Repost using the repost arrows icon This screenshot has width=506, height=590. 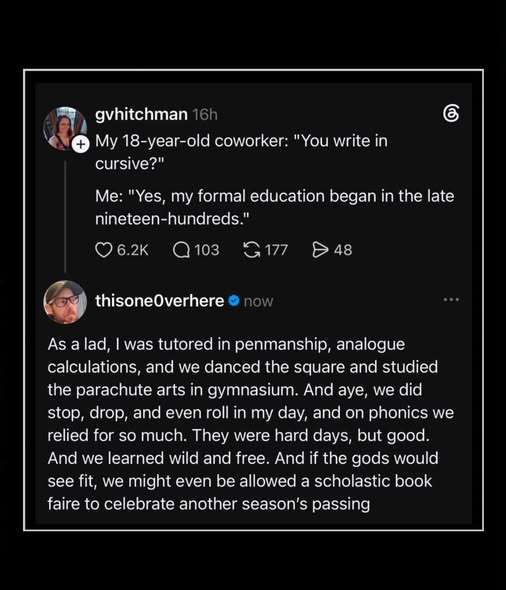pos(252,250)
